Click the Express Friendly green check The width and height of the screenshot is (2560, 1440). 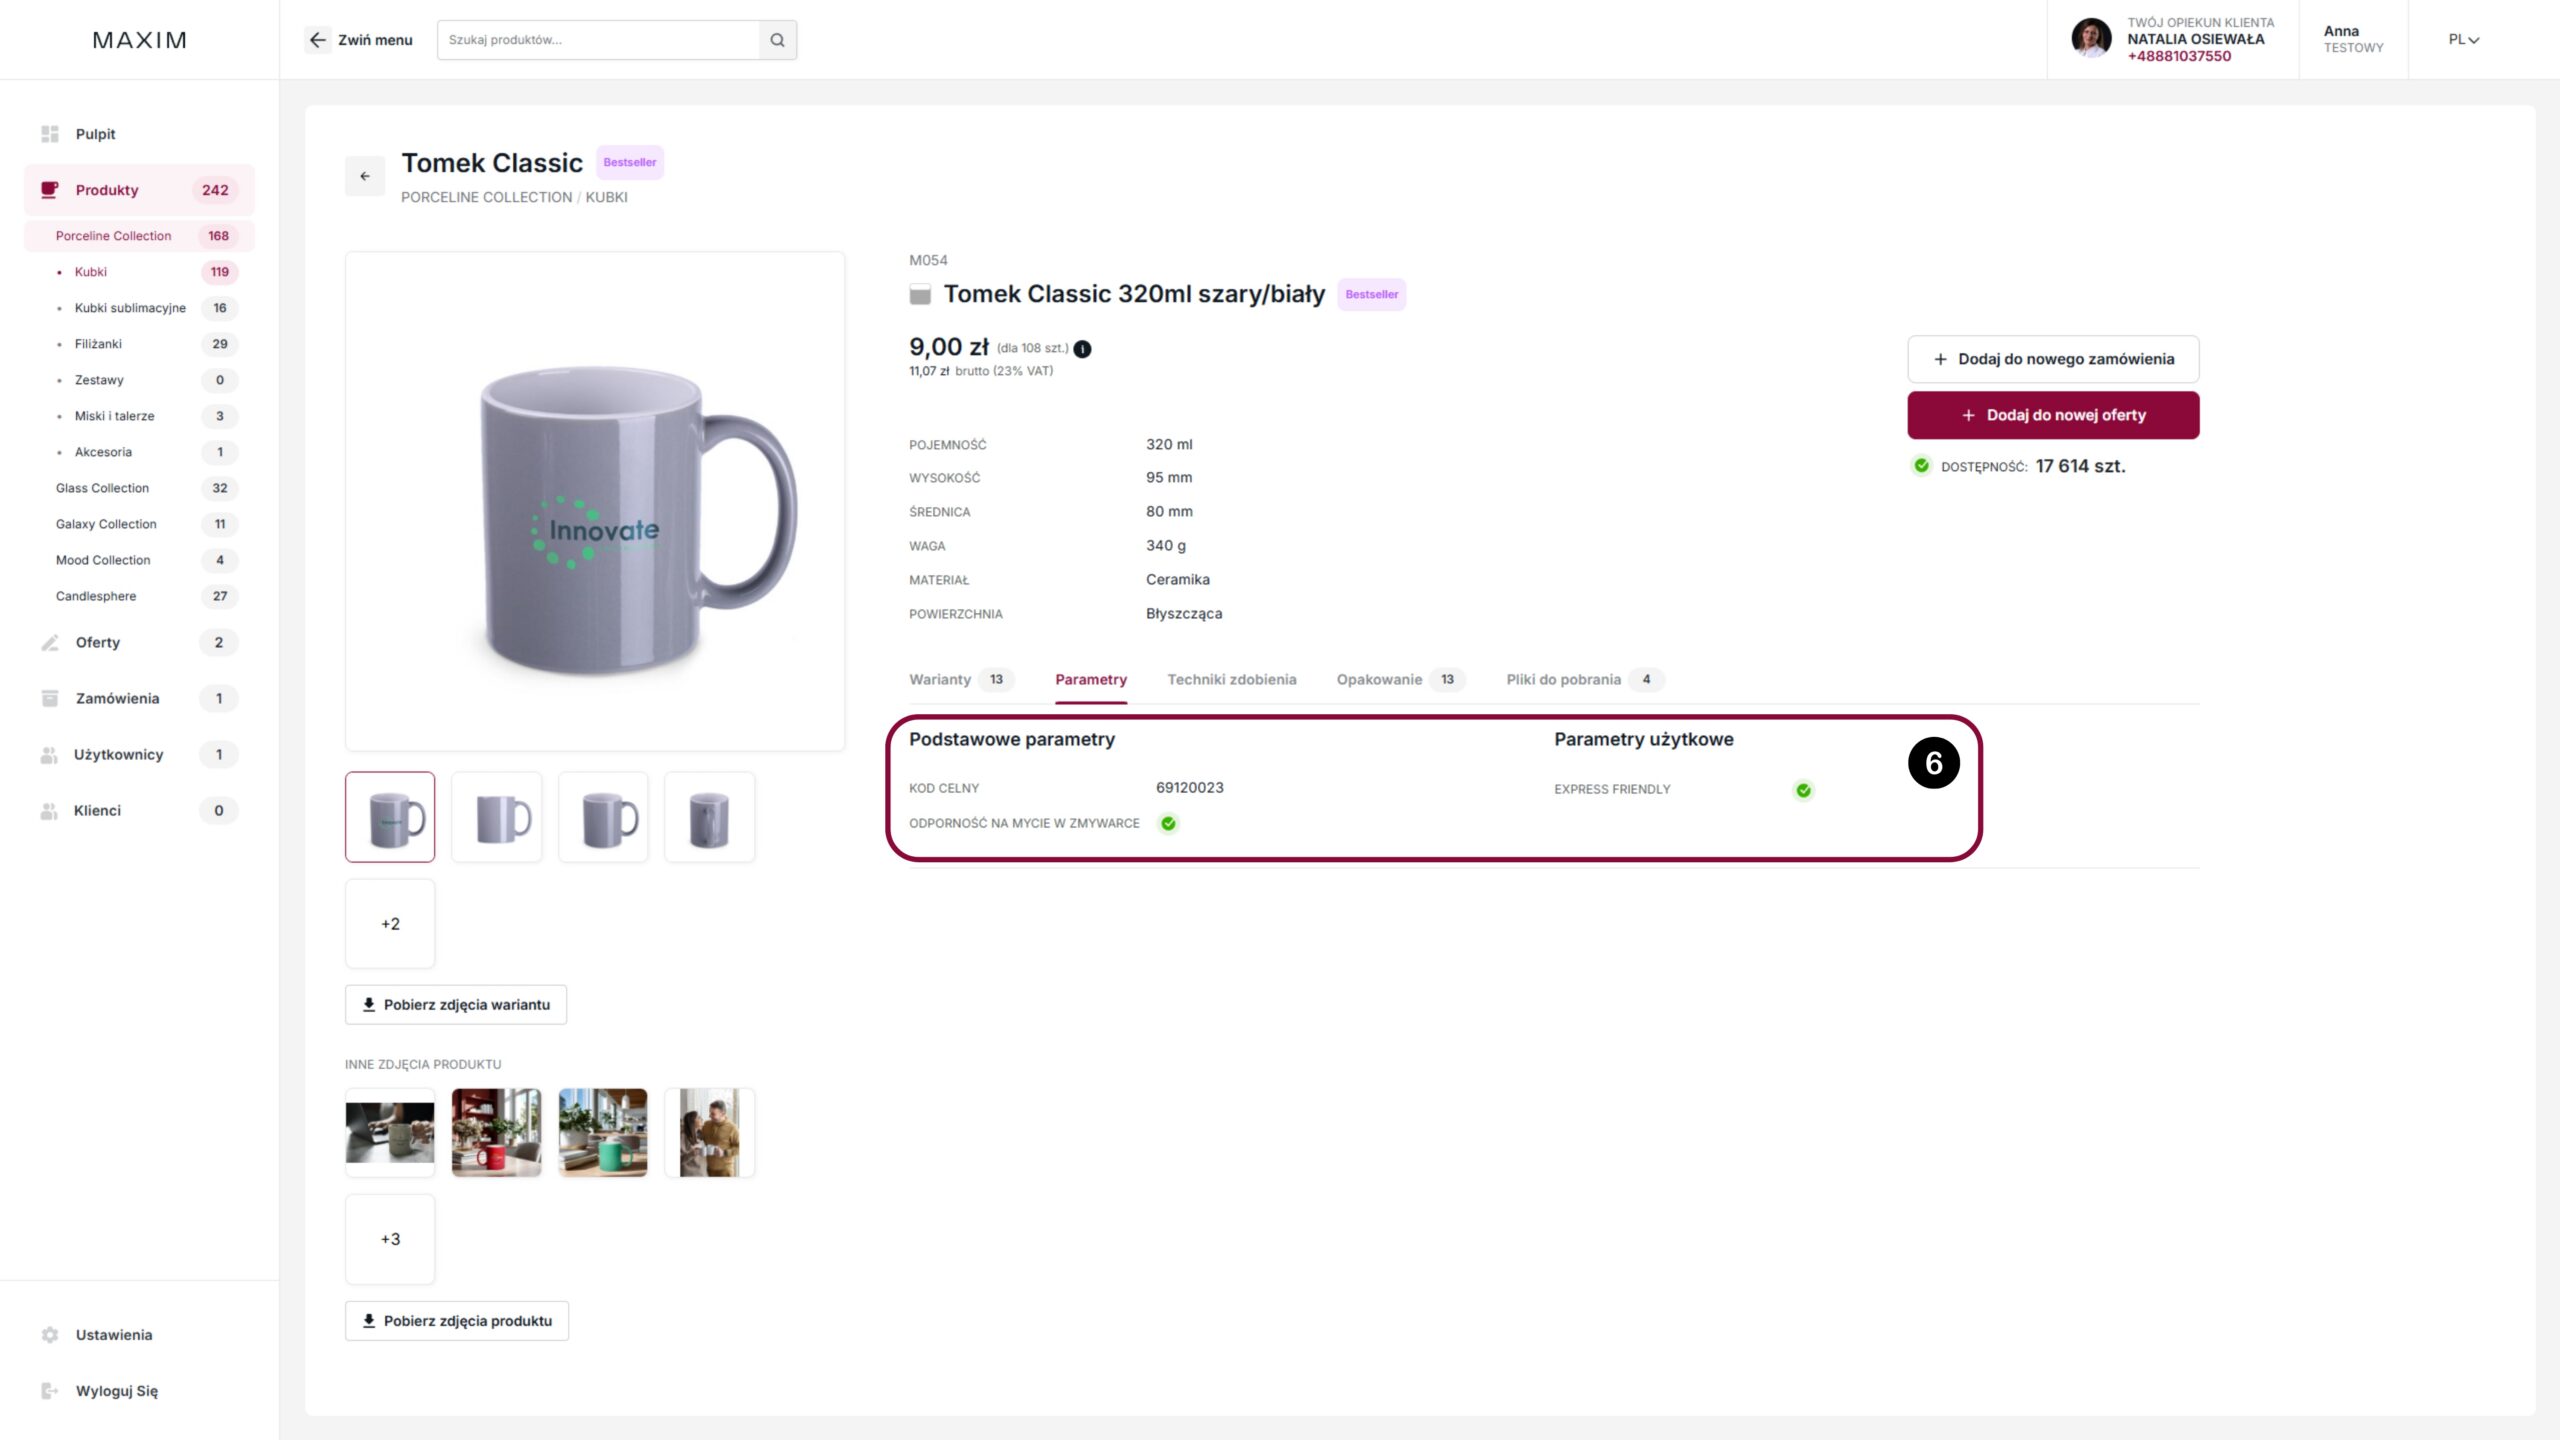pyautogui.click(x=1803, y=790)
